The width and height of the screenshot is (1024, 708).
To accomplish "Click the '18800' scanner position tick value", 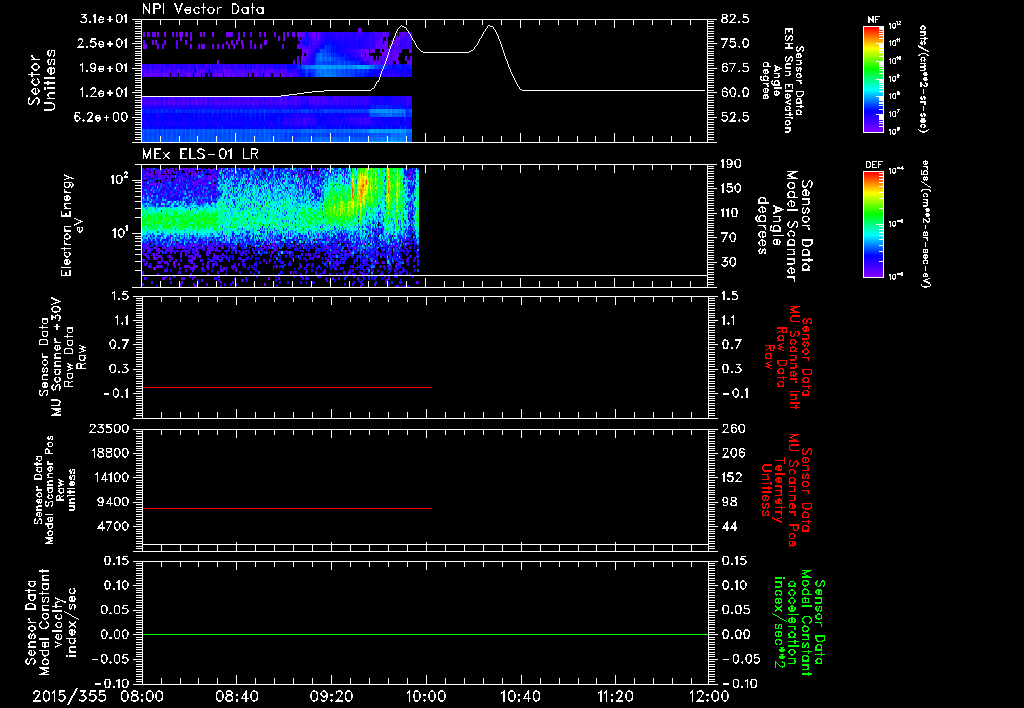I will pyautogui.click(x=111, y=453).
